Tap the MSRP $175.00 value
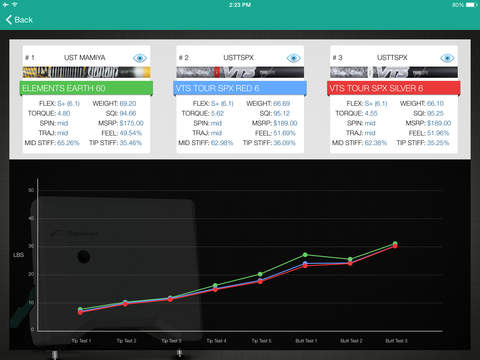Viewport: 480px width, 360px height. 132,123
